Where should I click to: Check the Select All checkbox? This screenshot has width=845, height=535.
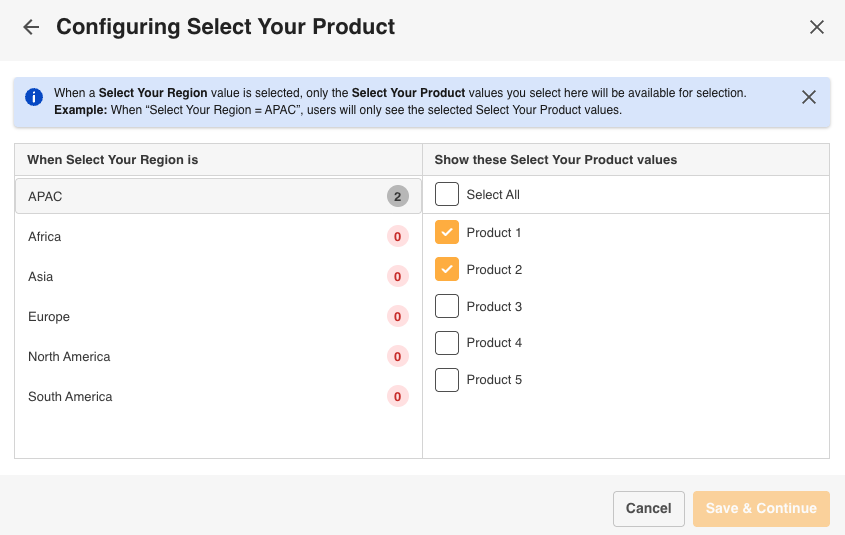(447, 194)
